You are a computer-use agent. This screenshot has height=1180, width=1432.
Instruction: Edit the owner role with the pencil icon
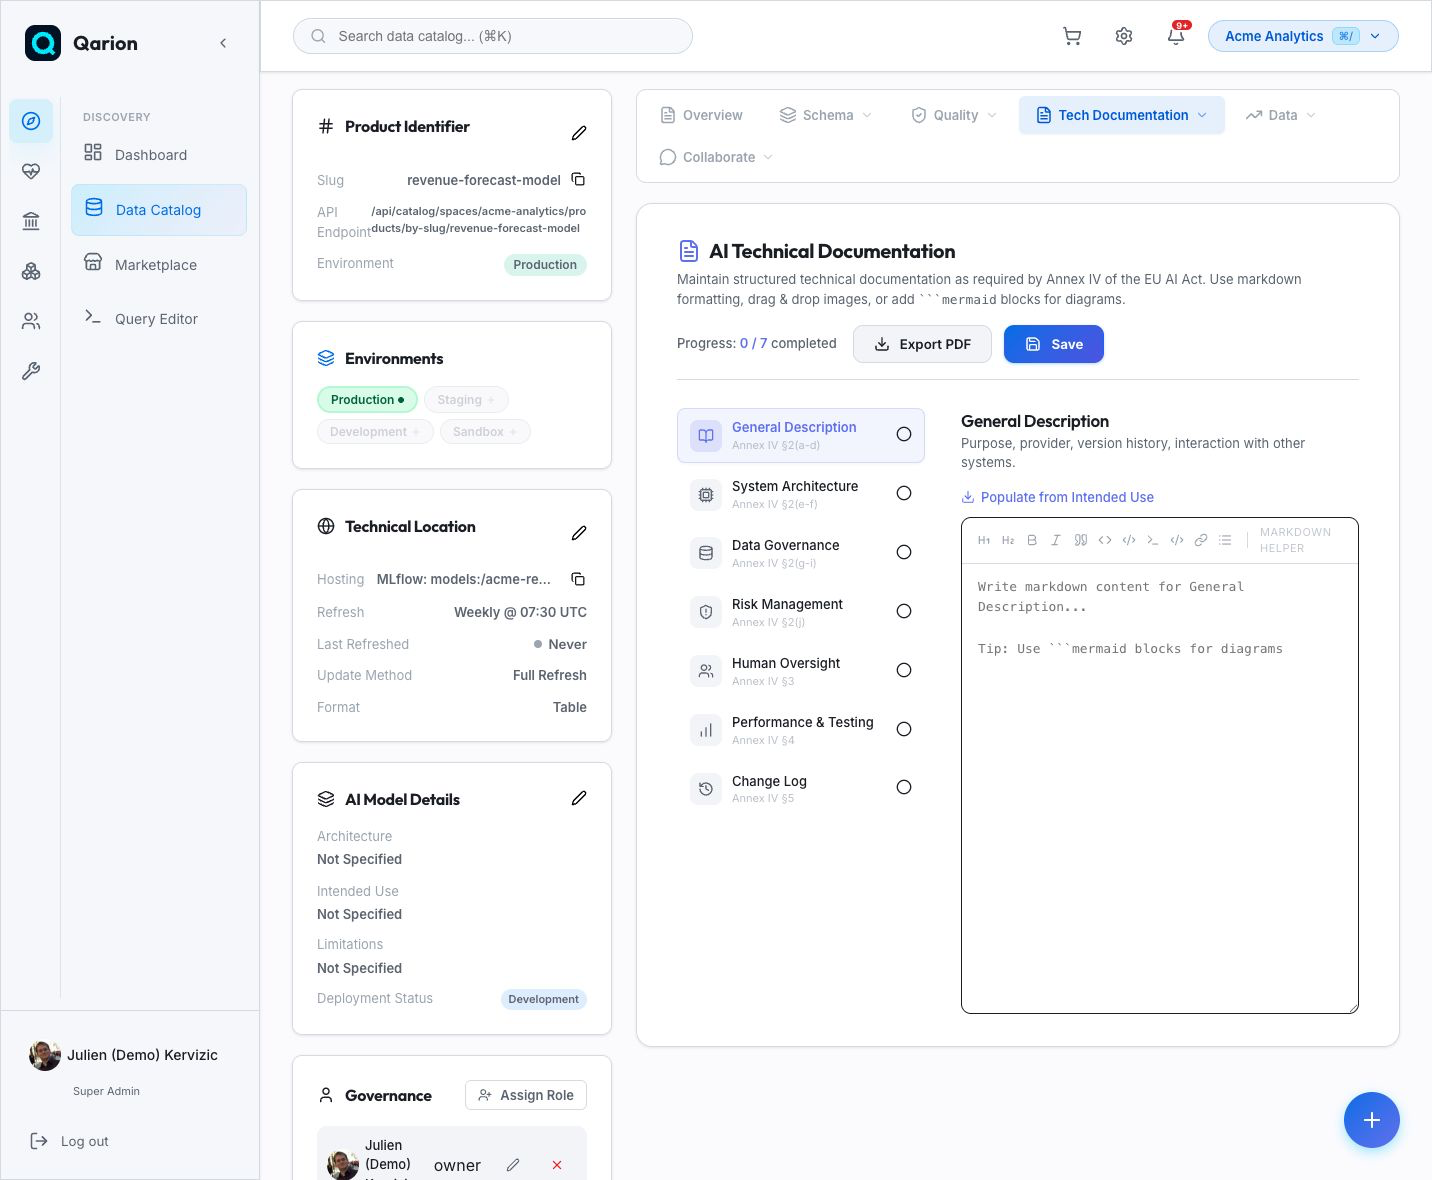[x=513, y=1165]
